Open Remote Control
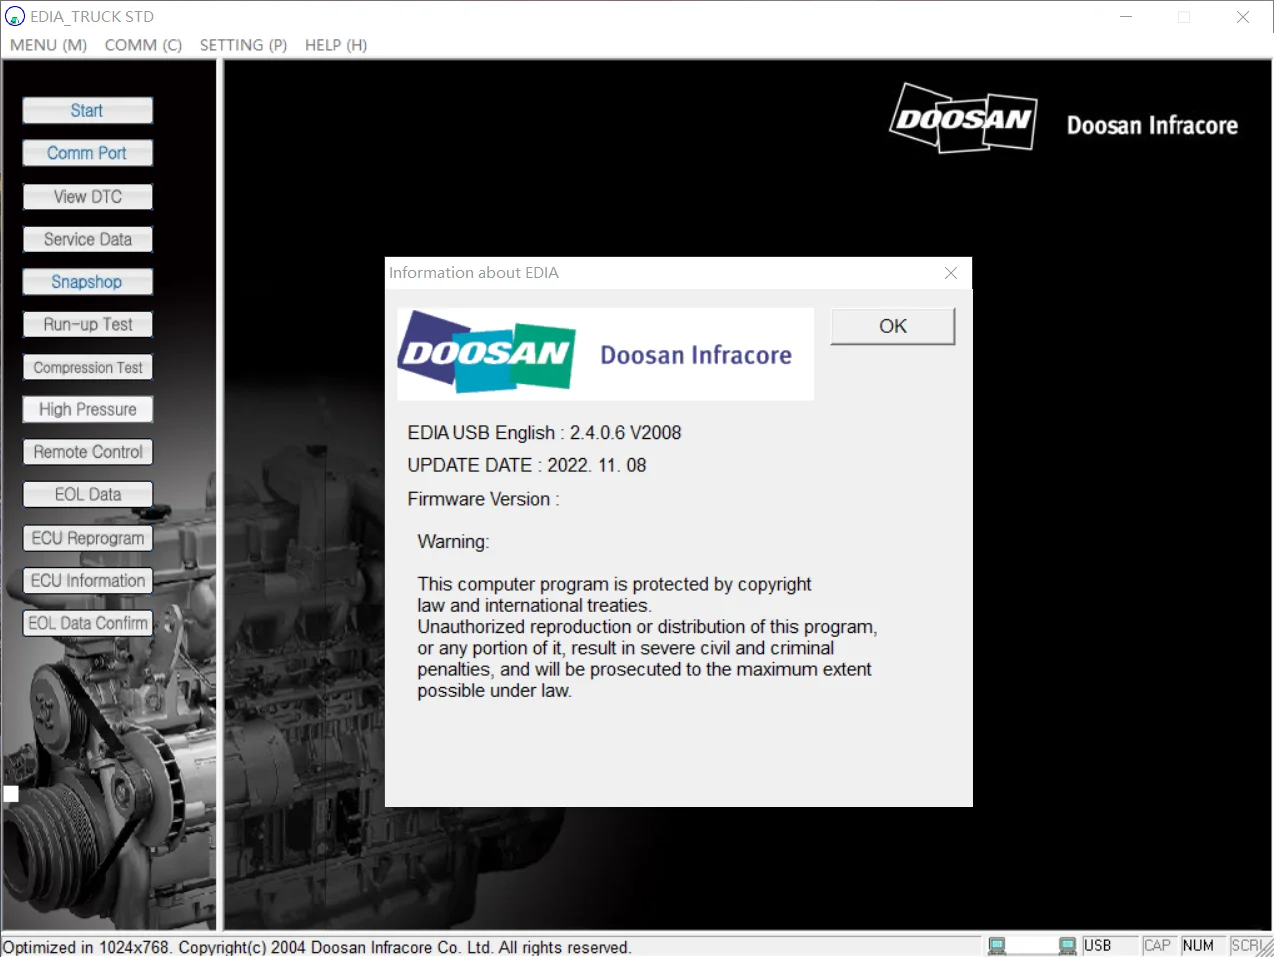The image size is (1274, 957). tap(87, 452)
